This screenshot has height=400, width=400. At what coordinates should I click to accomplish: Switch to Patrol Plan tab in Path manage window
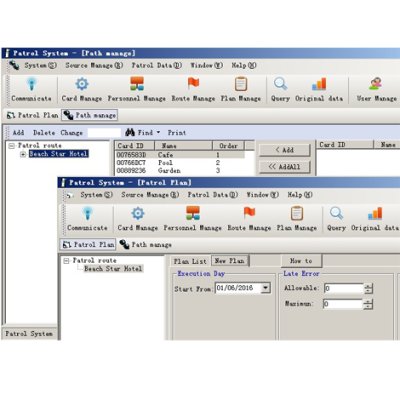[33, 115]
